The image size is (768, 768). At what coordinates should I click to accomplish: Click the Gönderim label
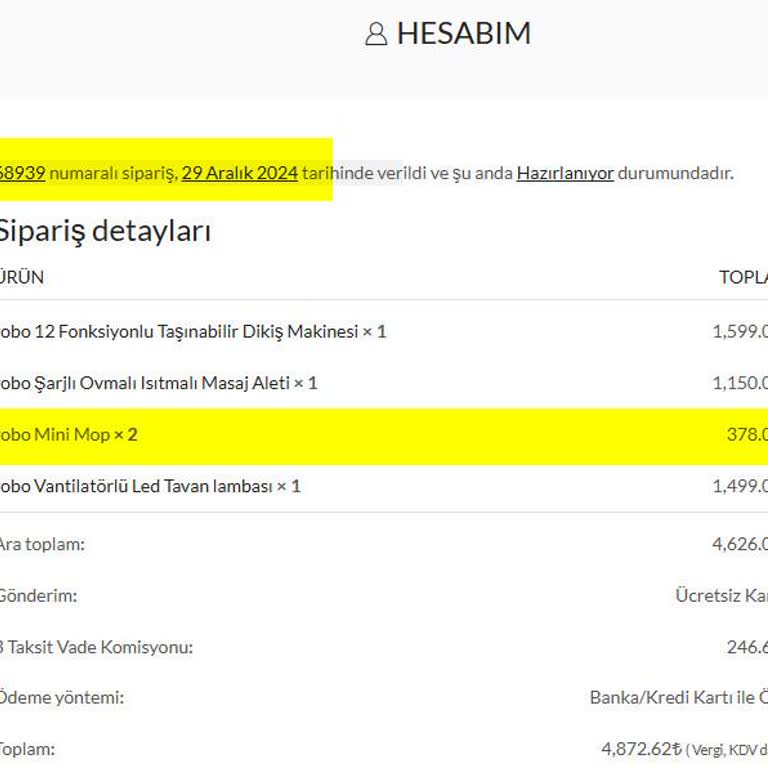click(x=39, y=596)
